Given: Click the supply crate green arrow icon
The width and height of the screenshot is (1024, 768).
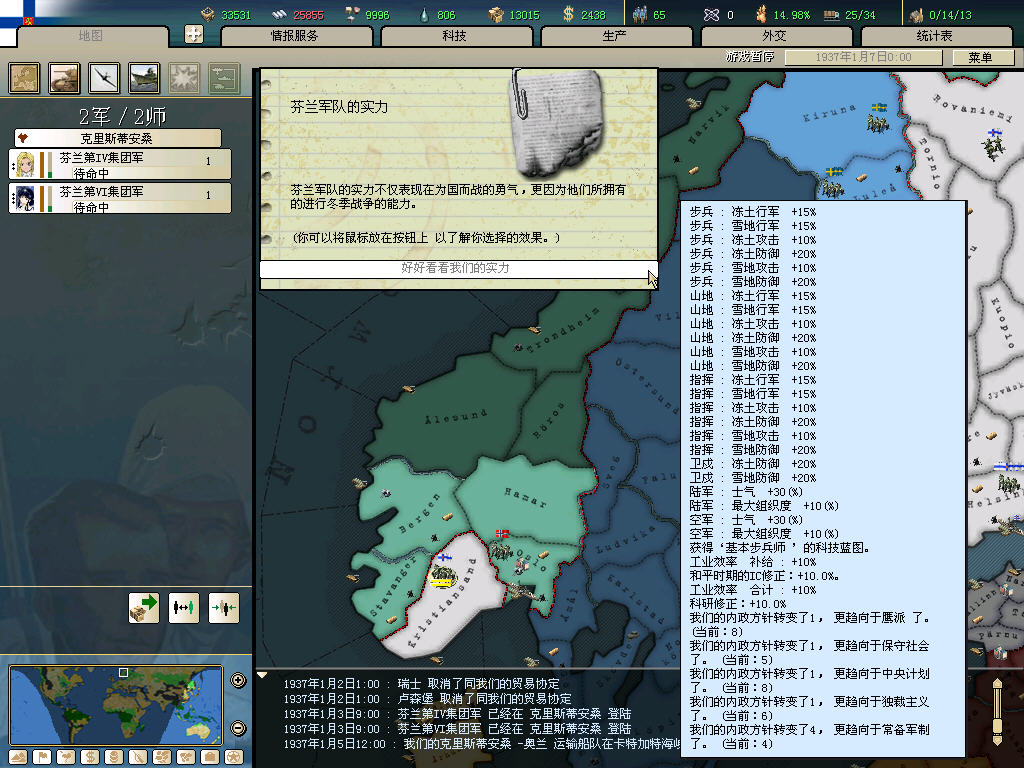Looking at the screenshot, I should [x=144, y=607].
